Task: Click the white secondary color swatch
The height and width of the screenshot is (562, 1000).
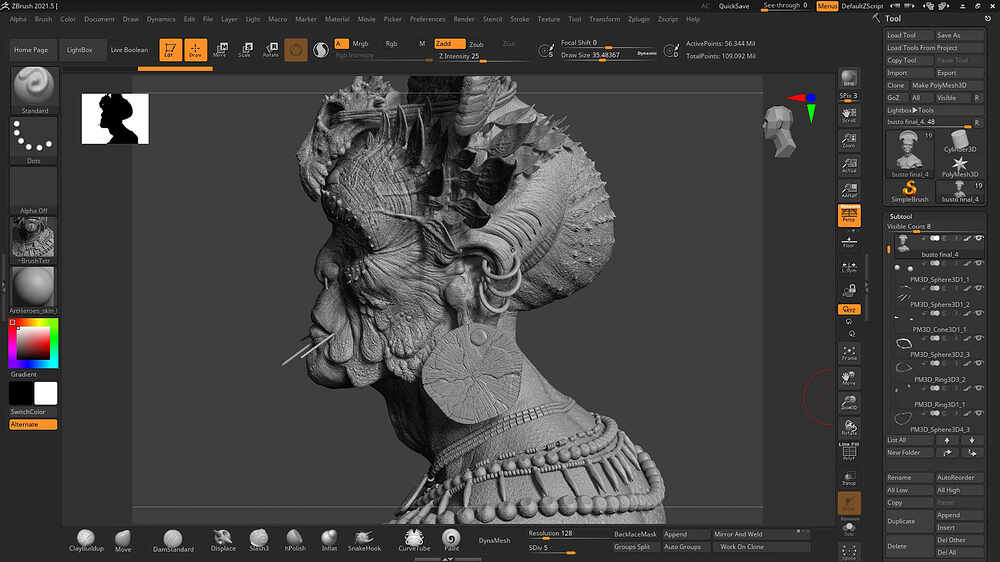Action: click(x=46, y=394)
